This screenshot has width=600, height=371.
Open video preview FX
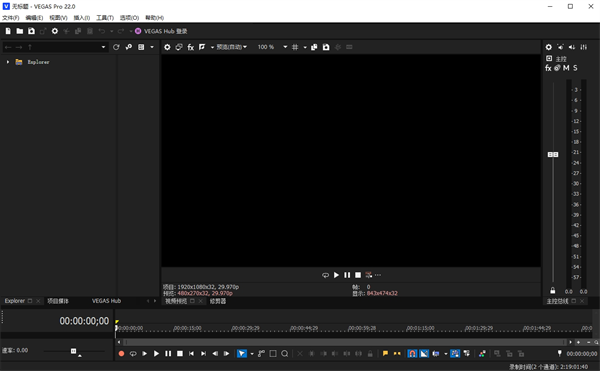coord(191,47)
